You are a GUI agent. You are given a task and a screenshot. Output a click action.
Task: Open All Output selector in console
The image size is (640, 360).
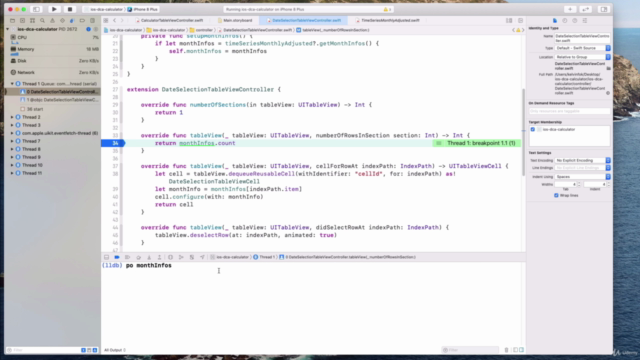115,350
